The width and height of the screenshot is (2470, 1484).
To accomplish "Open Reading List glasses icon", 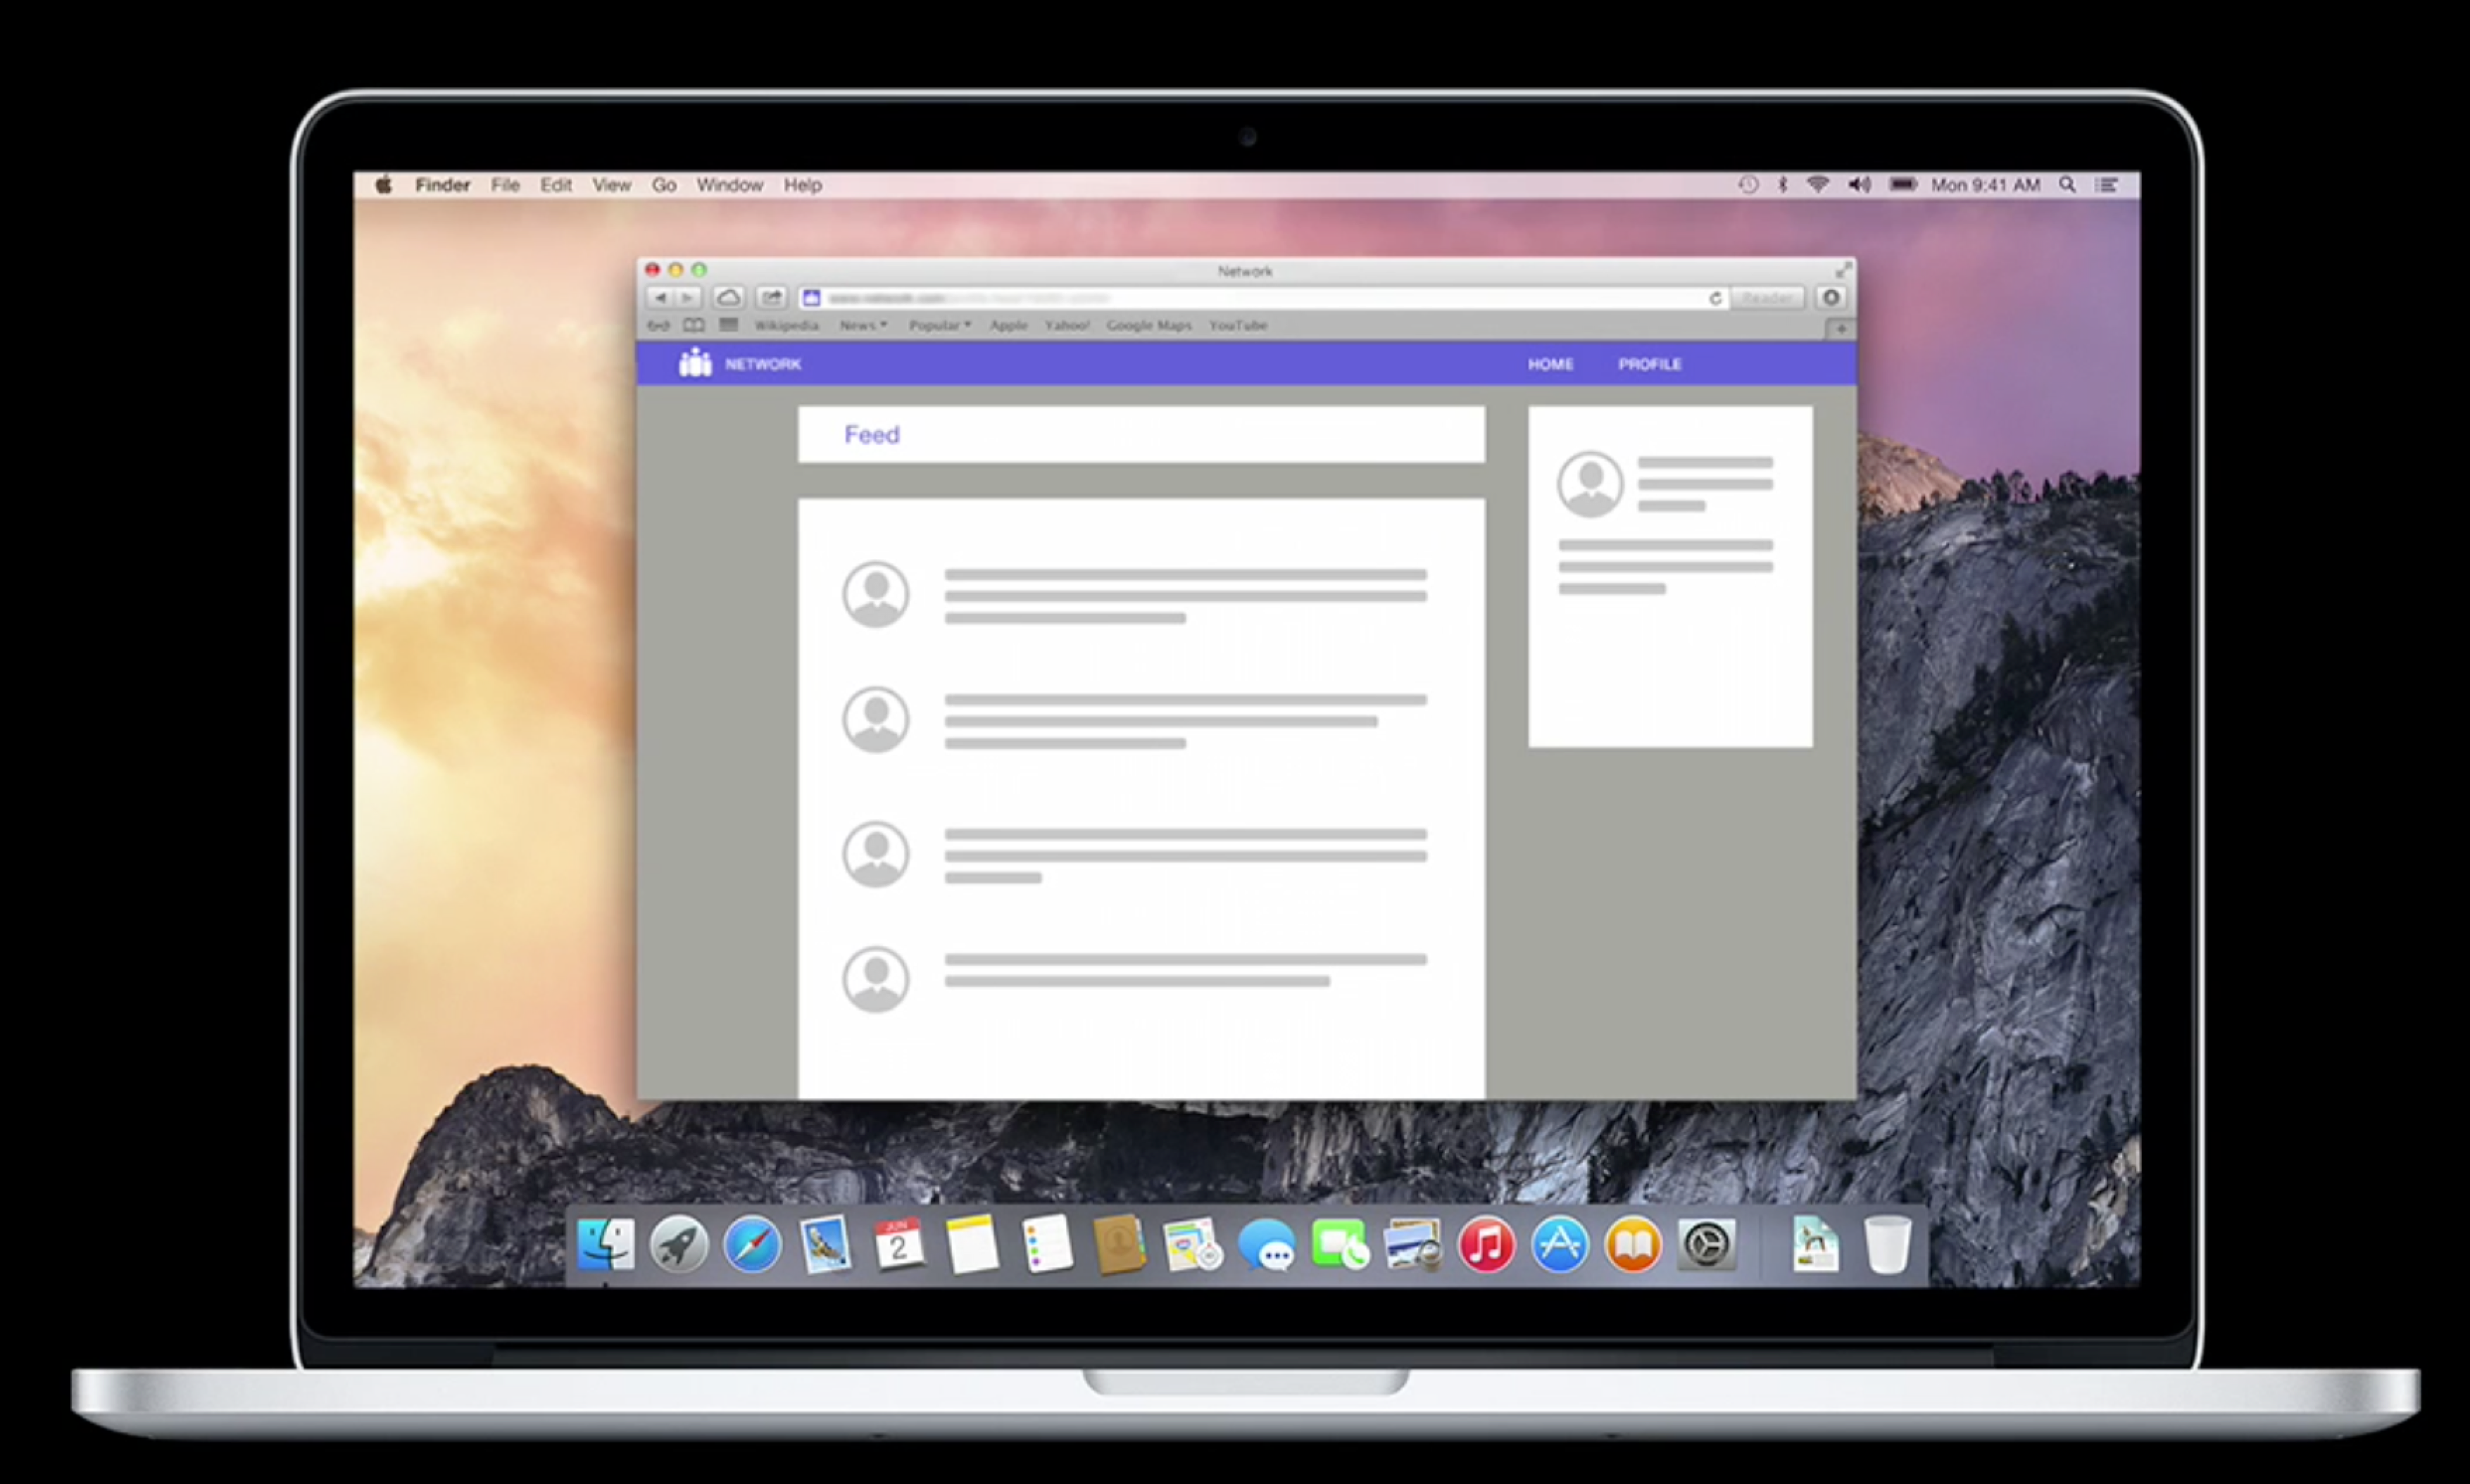I will 658,326.
